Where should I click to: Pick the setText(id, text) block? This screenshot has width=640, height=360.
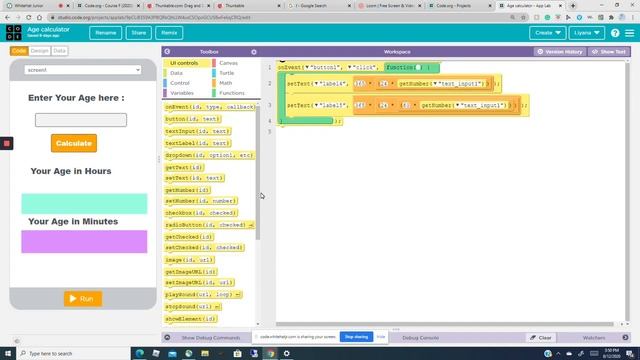pos(194,178)
